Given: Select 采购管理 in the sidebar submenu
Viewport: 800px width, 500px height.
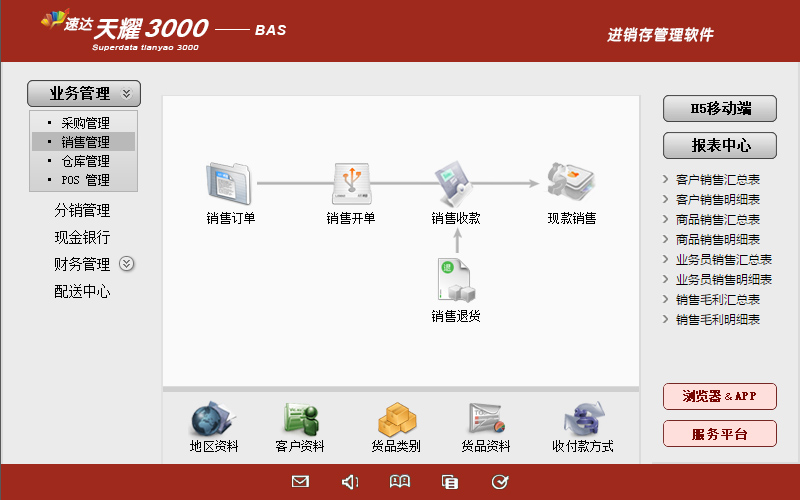Looking at the screenshot, I should [85, 124].
